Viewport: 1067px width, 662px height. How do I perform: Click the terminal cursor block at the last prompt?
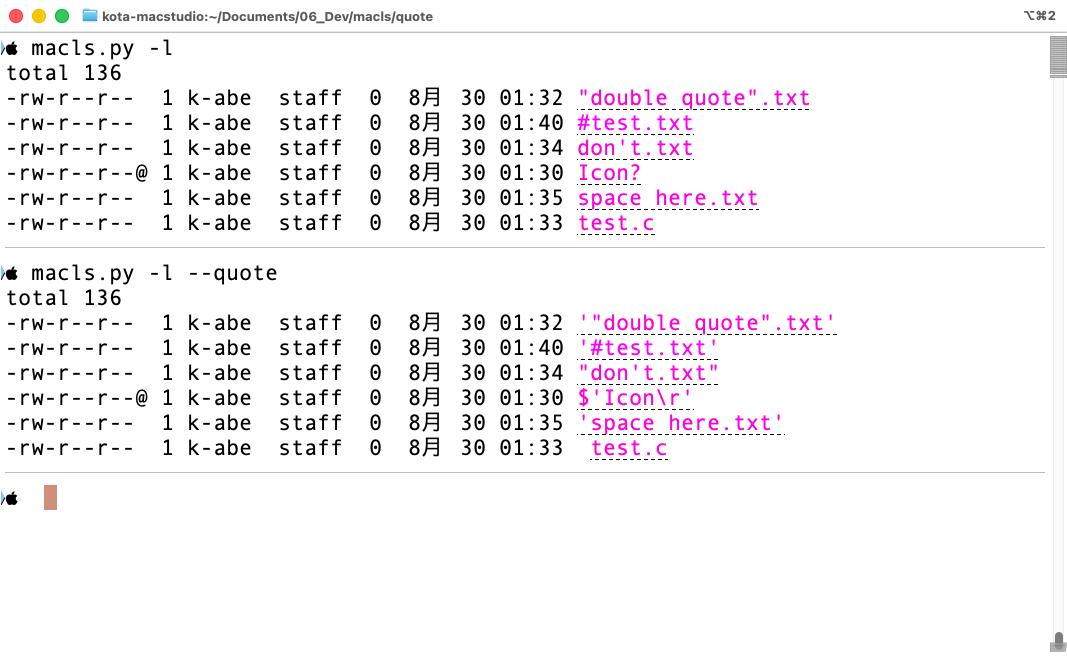coord(50,497)
